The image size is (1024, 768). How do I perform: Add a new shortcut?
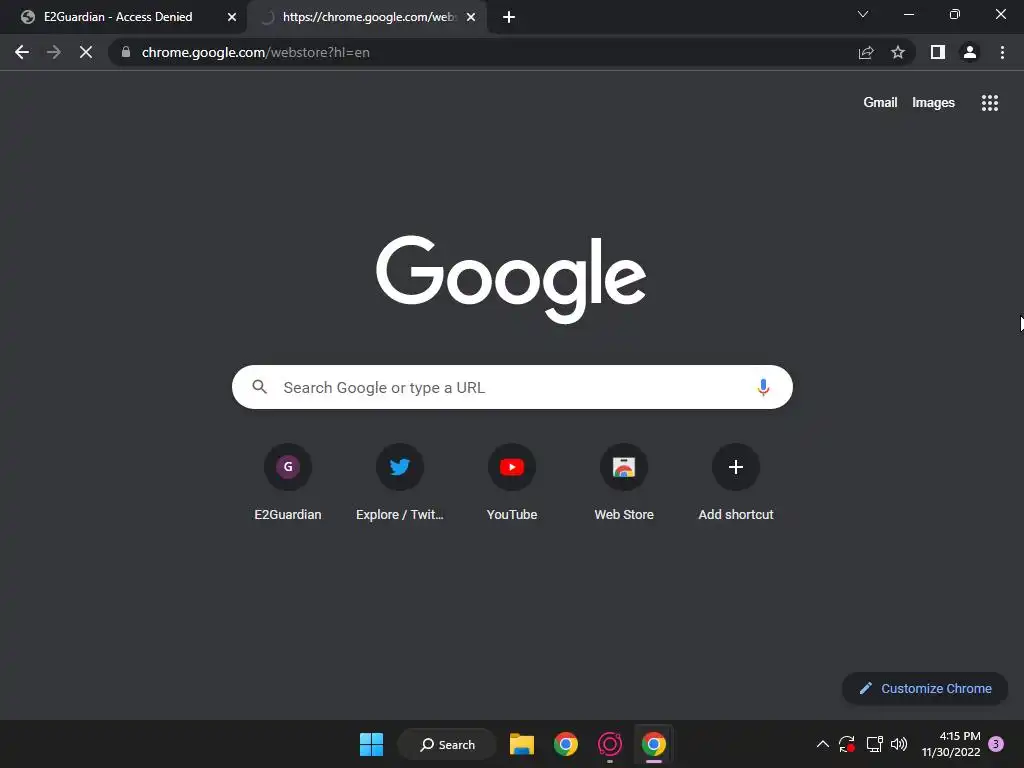(736, 482)
